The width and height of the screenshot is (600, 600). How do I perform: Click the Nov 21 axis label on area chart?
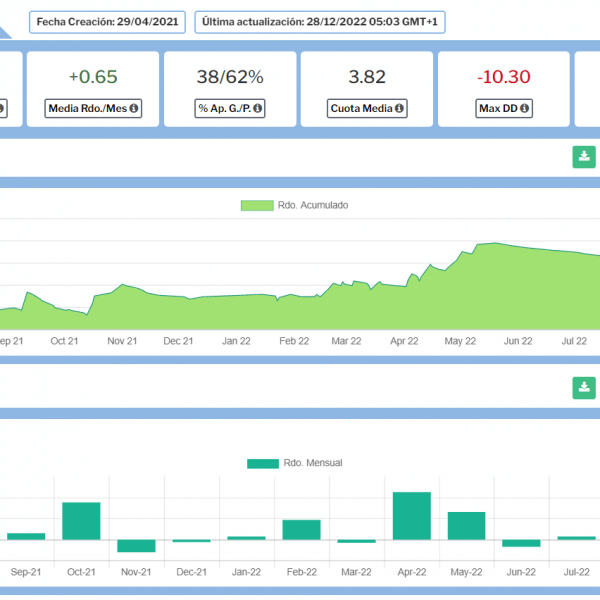[x=122, y=341]
